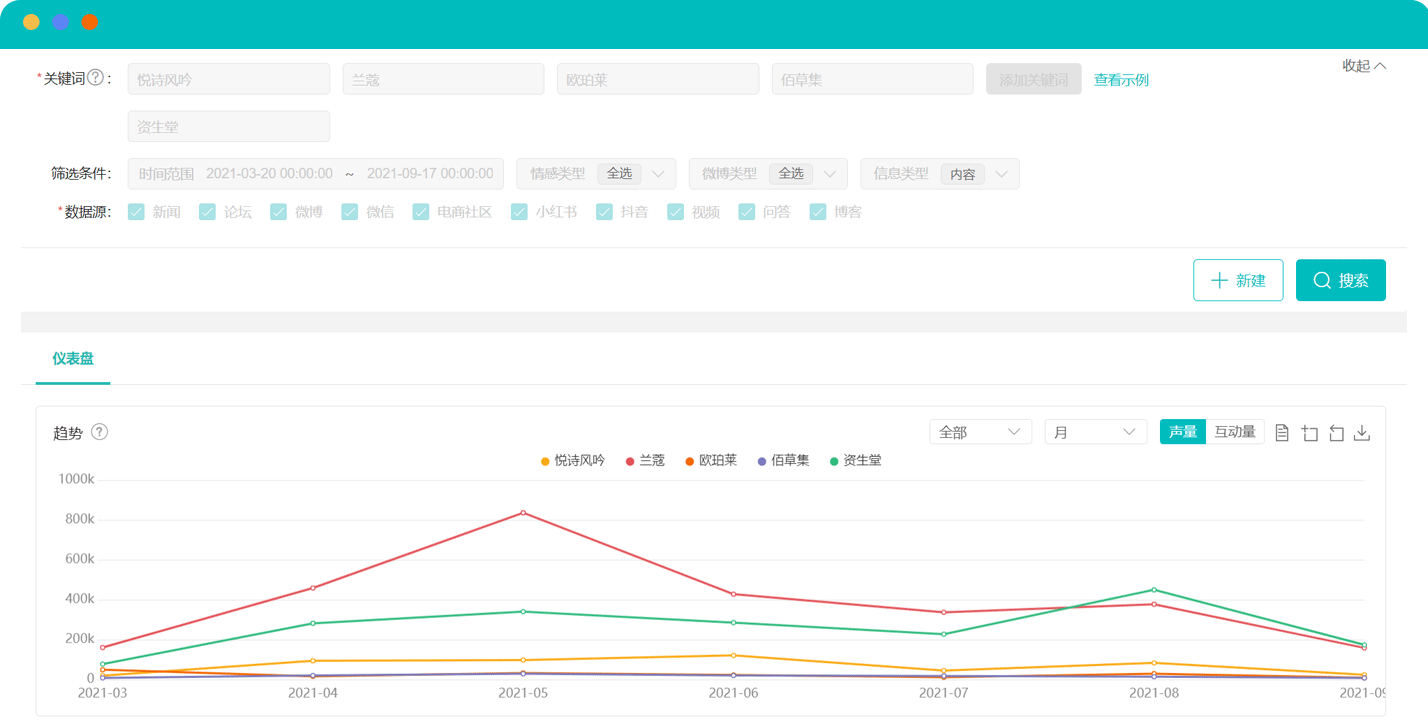Click the orange window control dot
This screenshot has width=1428, height=728.
[89, 22]
